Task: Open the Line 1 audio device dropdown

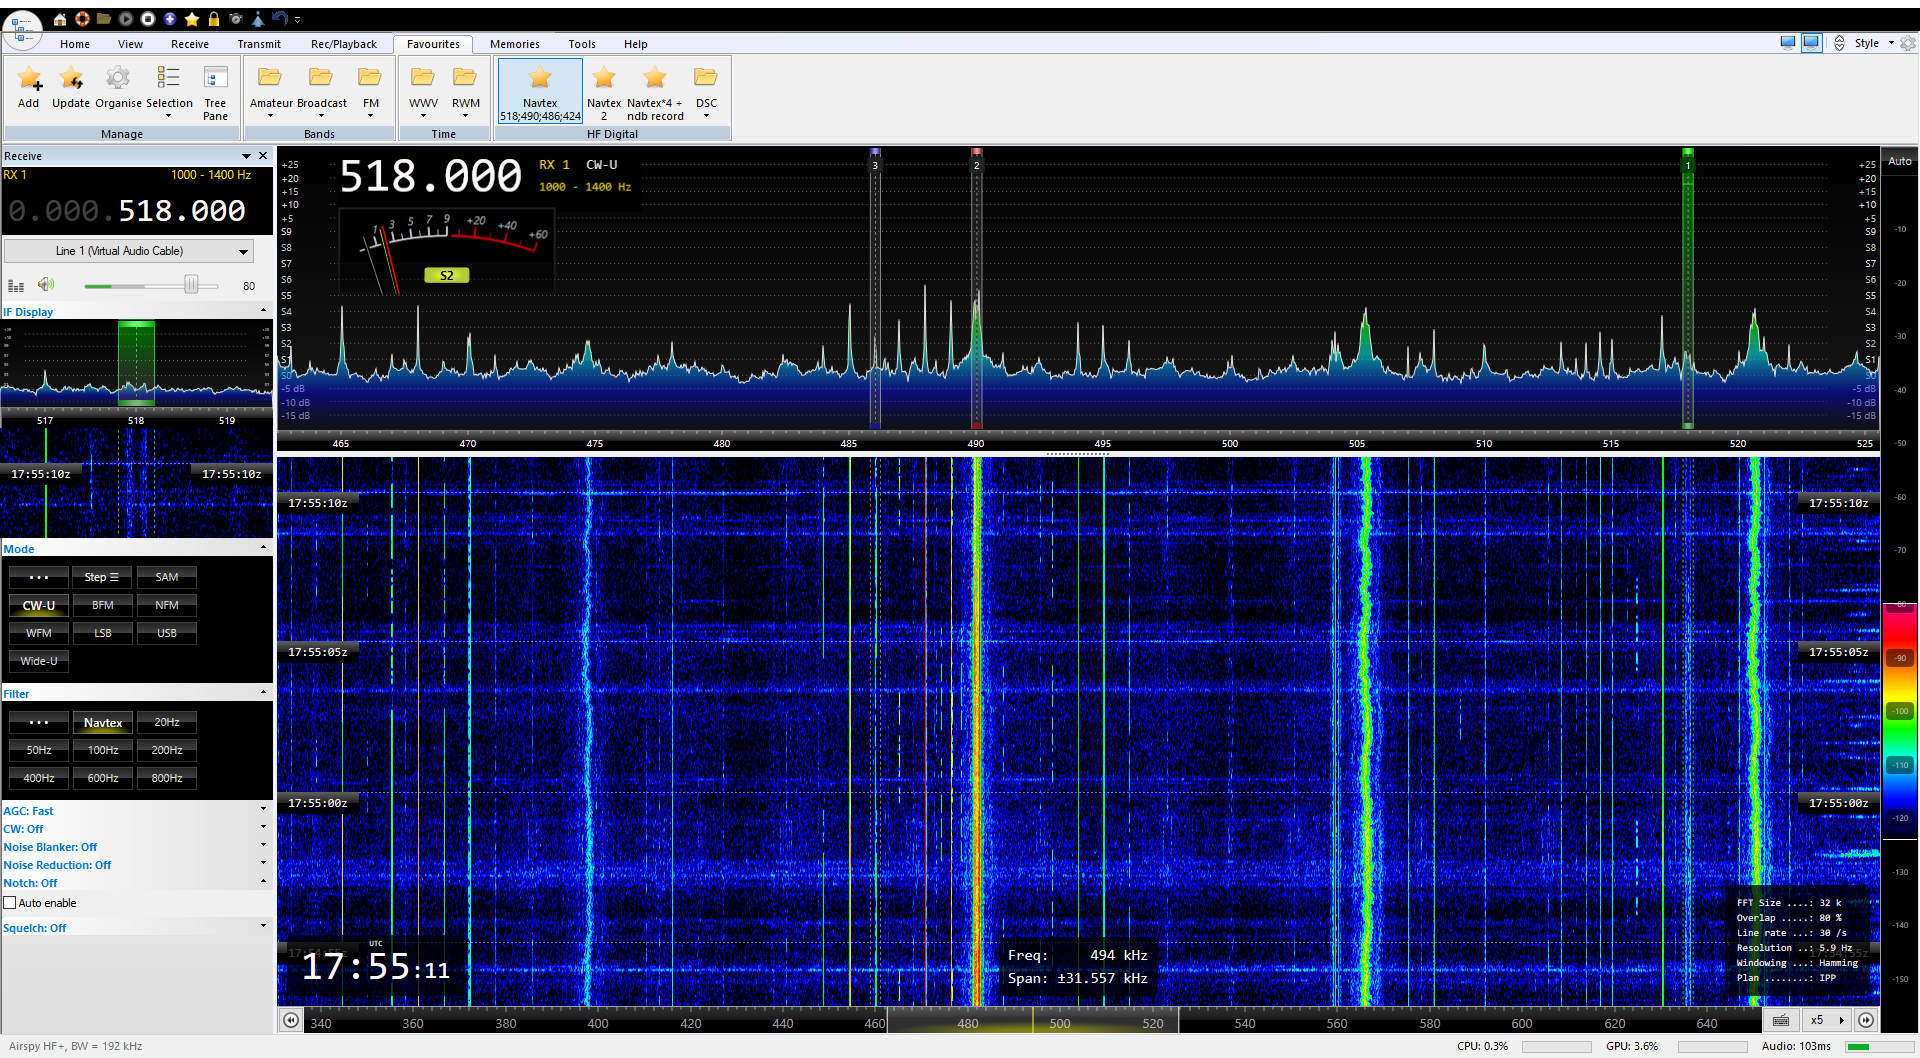Action: pos(129,251)
